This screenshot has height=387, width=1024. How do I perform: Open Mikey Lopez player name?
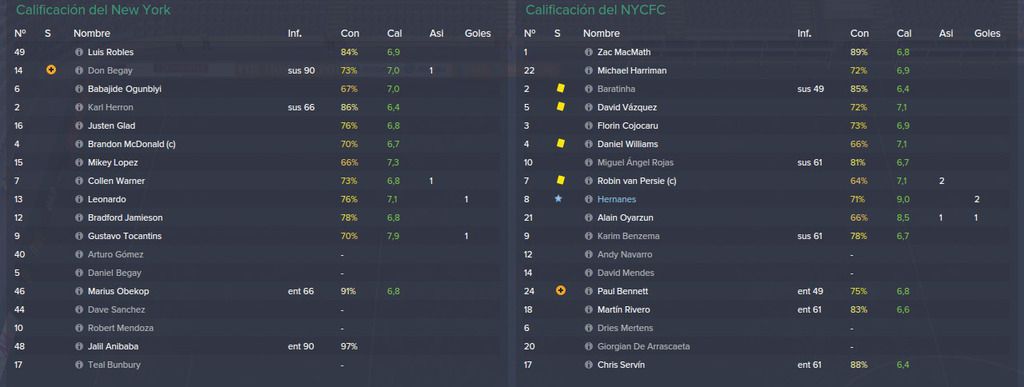pyautogui.click(x=112, y=163)
